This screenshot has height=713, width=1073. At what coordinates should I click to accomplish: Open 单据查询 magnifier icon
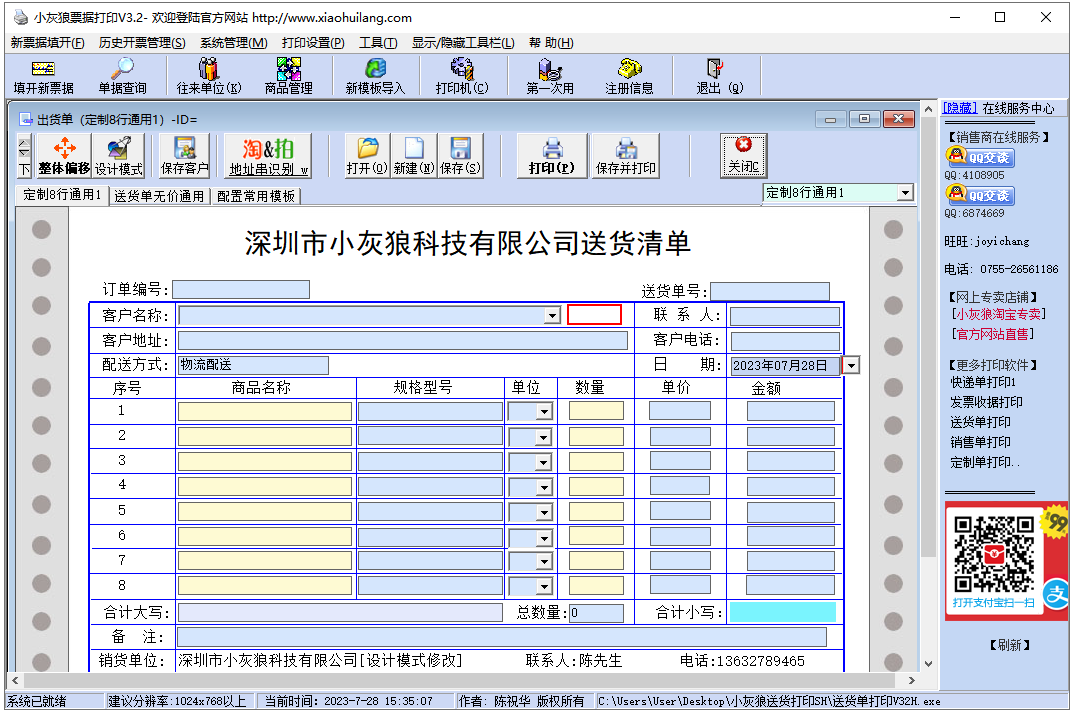122,76
